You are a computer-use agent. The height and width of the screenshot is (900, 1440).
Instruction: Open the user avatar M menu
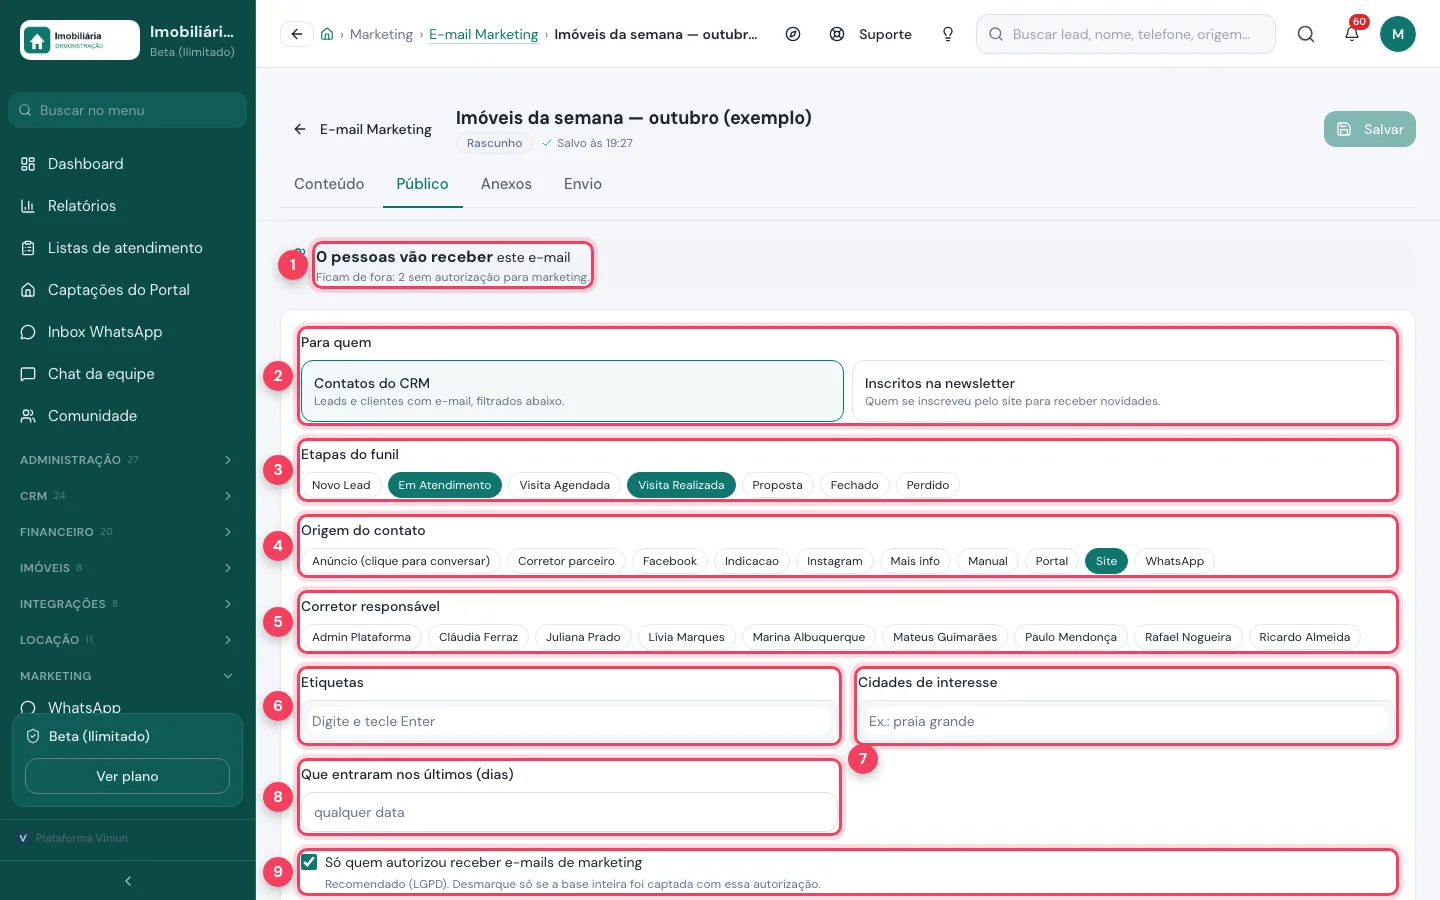pos(1398,34)
